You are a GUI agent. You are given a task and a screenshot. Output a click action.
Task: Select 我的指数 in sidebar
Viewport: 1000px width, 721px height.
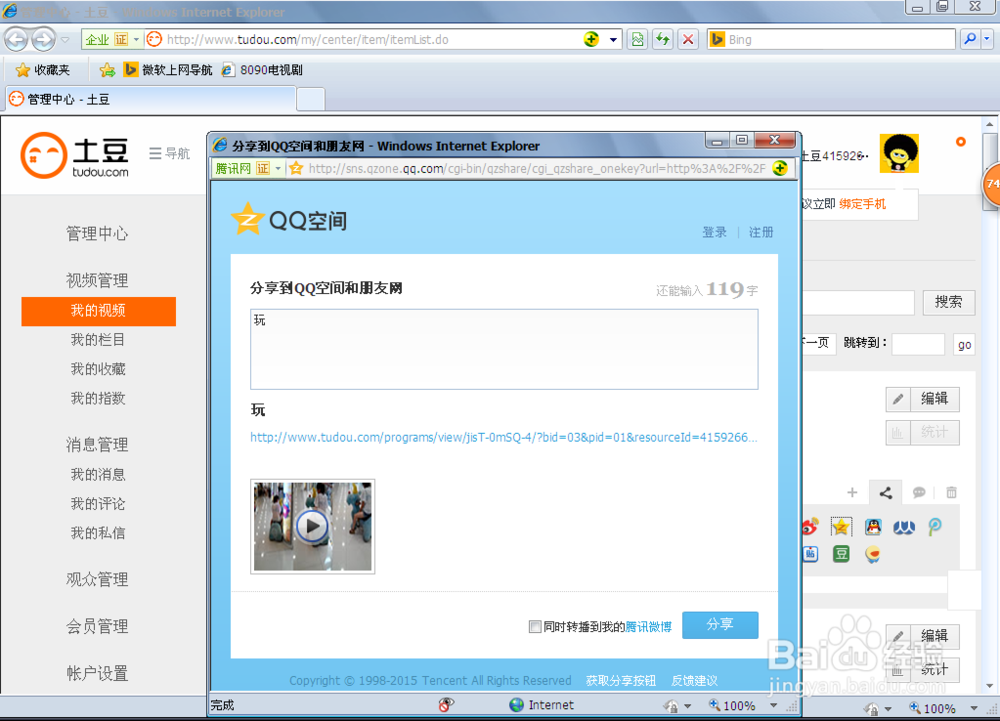click(98, 398)
